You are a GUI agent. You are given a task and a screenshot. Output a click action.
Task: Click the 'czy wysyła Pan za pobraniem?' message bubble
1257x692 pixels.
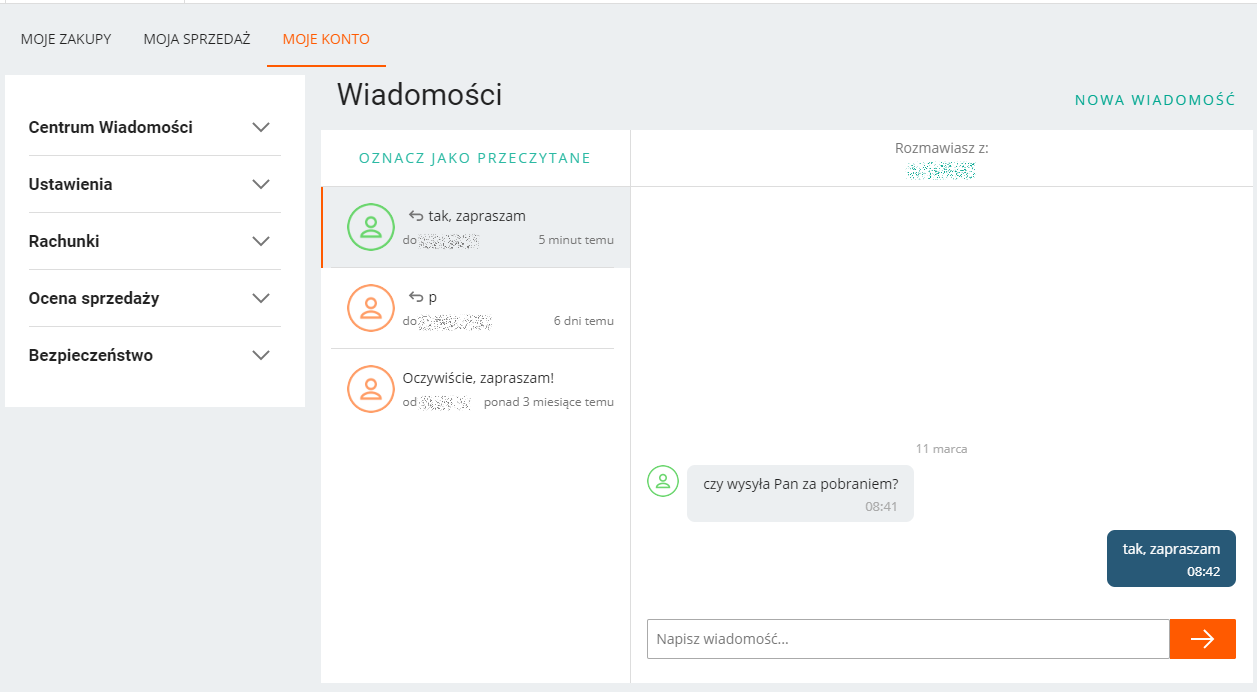click(x=800, y=493)
